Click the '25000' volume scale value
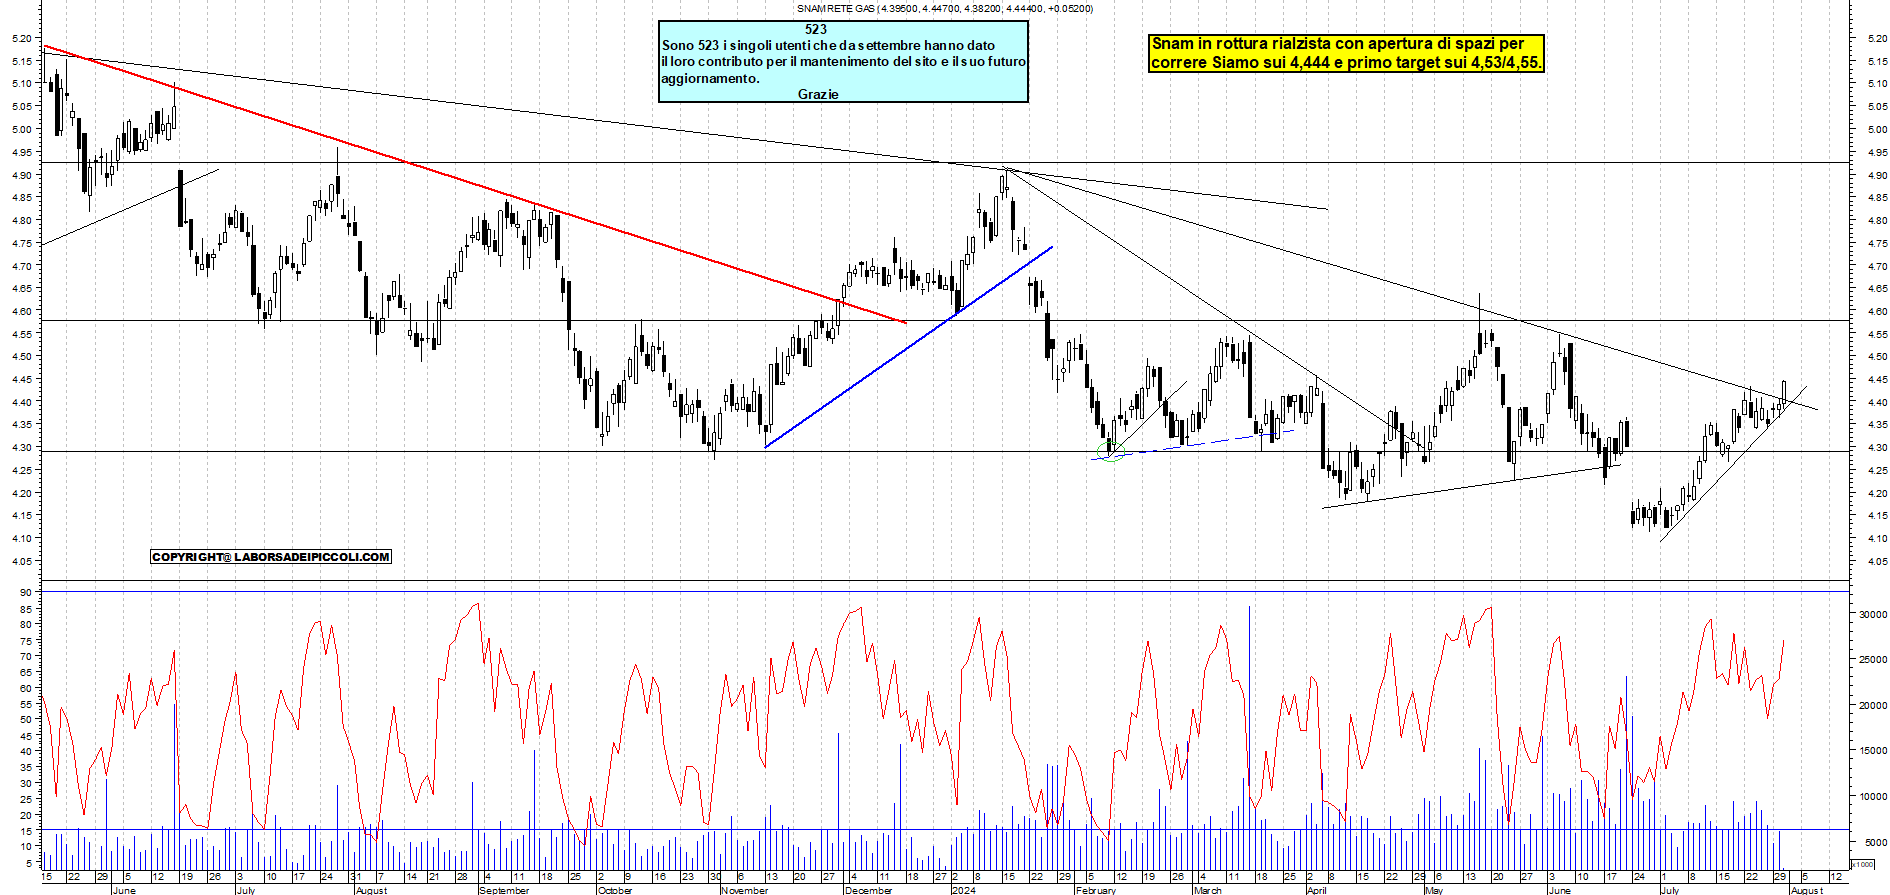This screenshot has height=895, width=1890. point(1872,660)
